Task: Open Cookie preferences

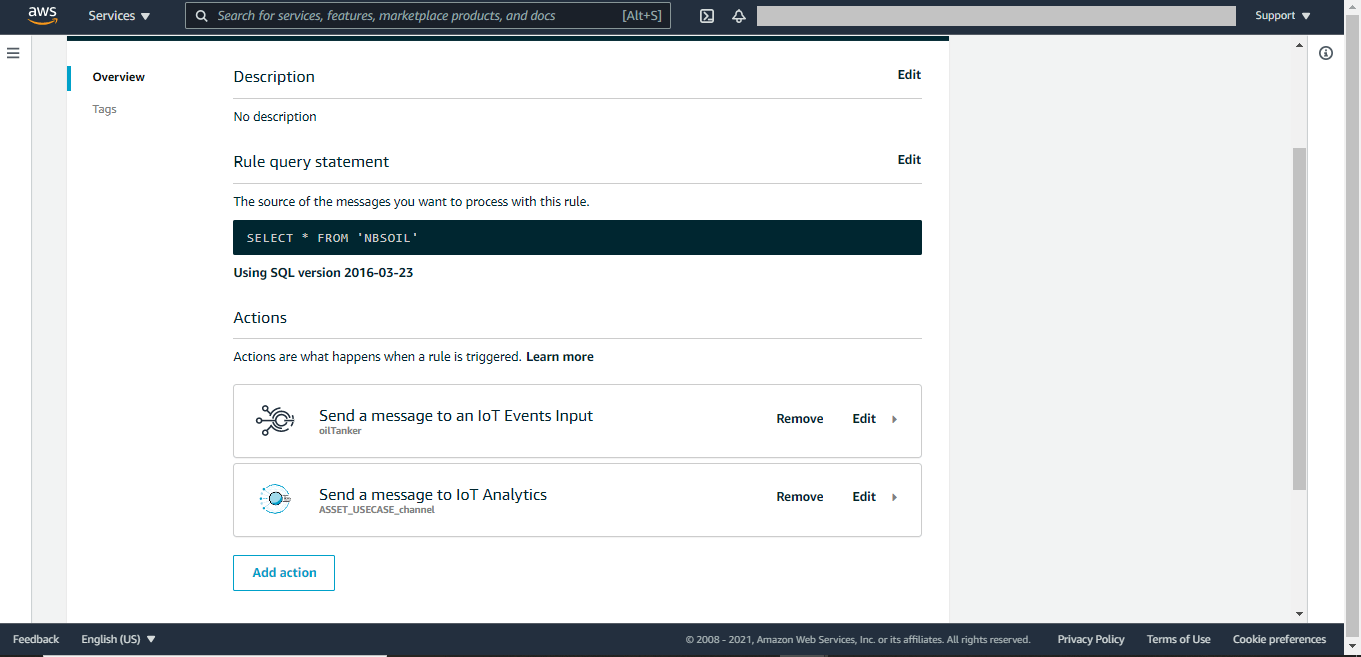Action: 1279,639
